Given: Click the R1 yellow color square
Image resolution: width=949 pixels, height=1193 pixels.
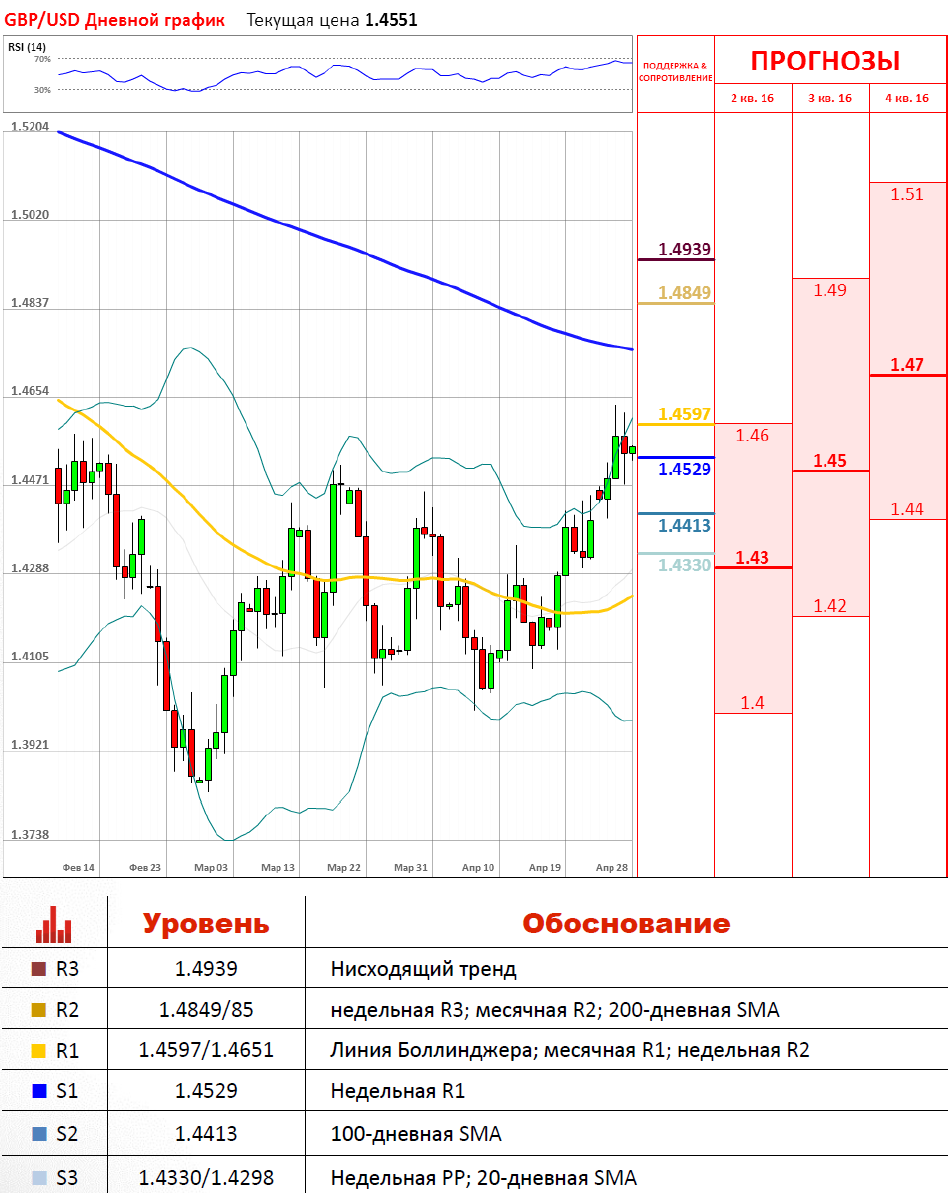Looking at the screenshot, I should pyautogui.click(x=39, y=1051).
